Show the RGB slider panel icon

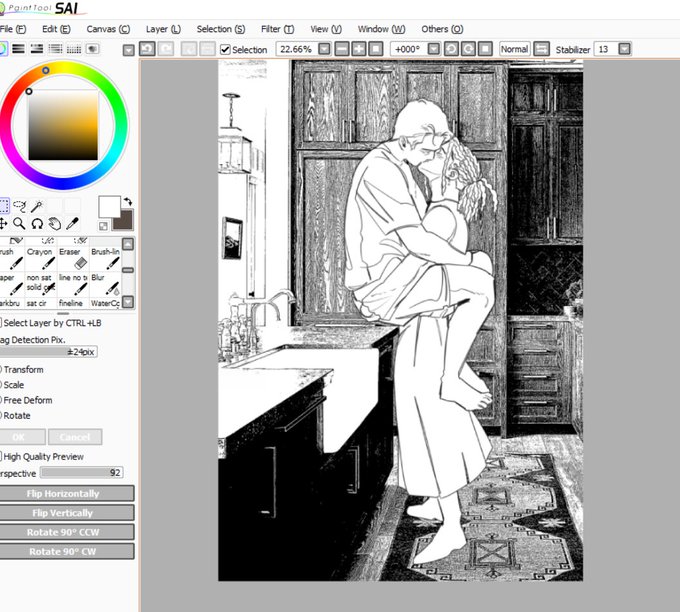coord(18,49)
